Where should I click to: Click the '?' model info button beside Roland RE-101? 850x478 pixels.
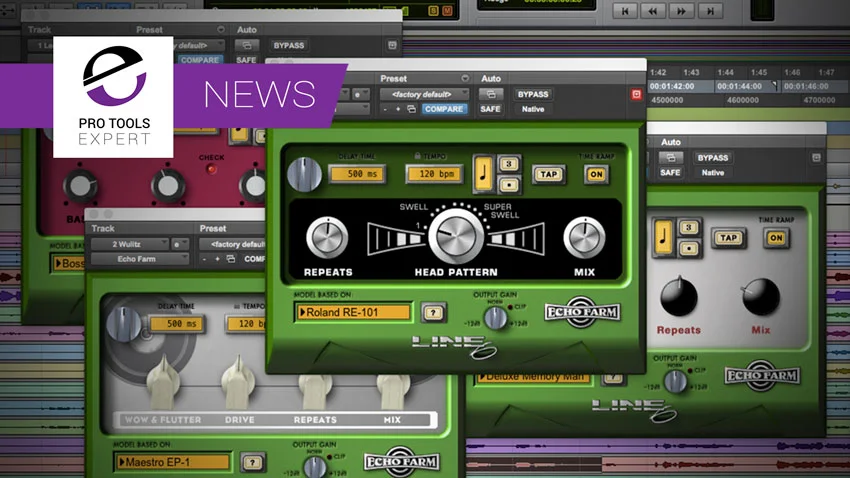click(433, 313)
